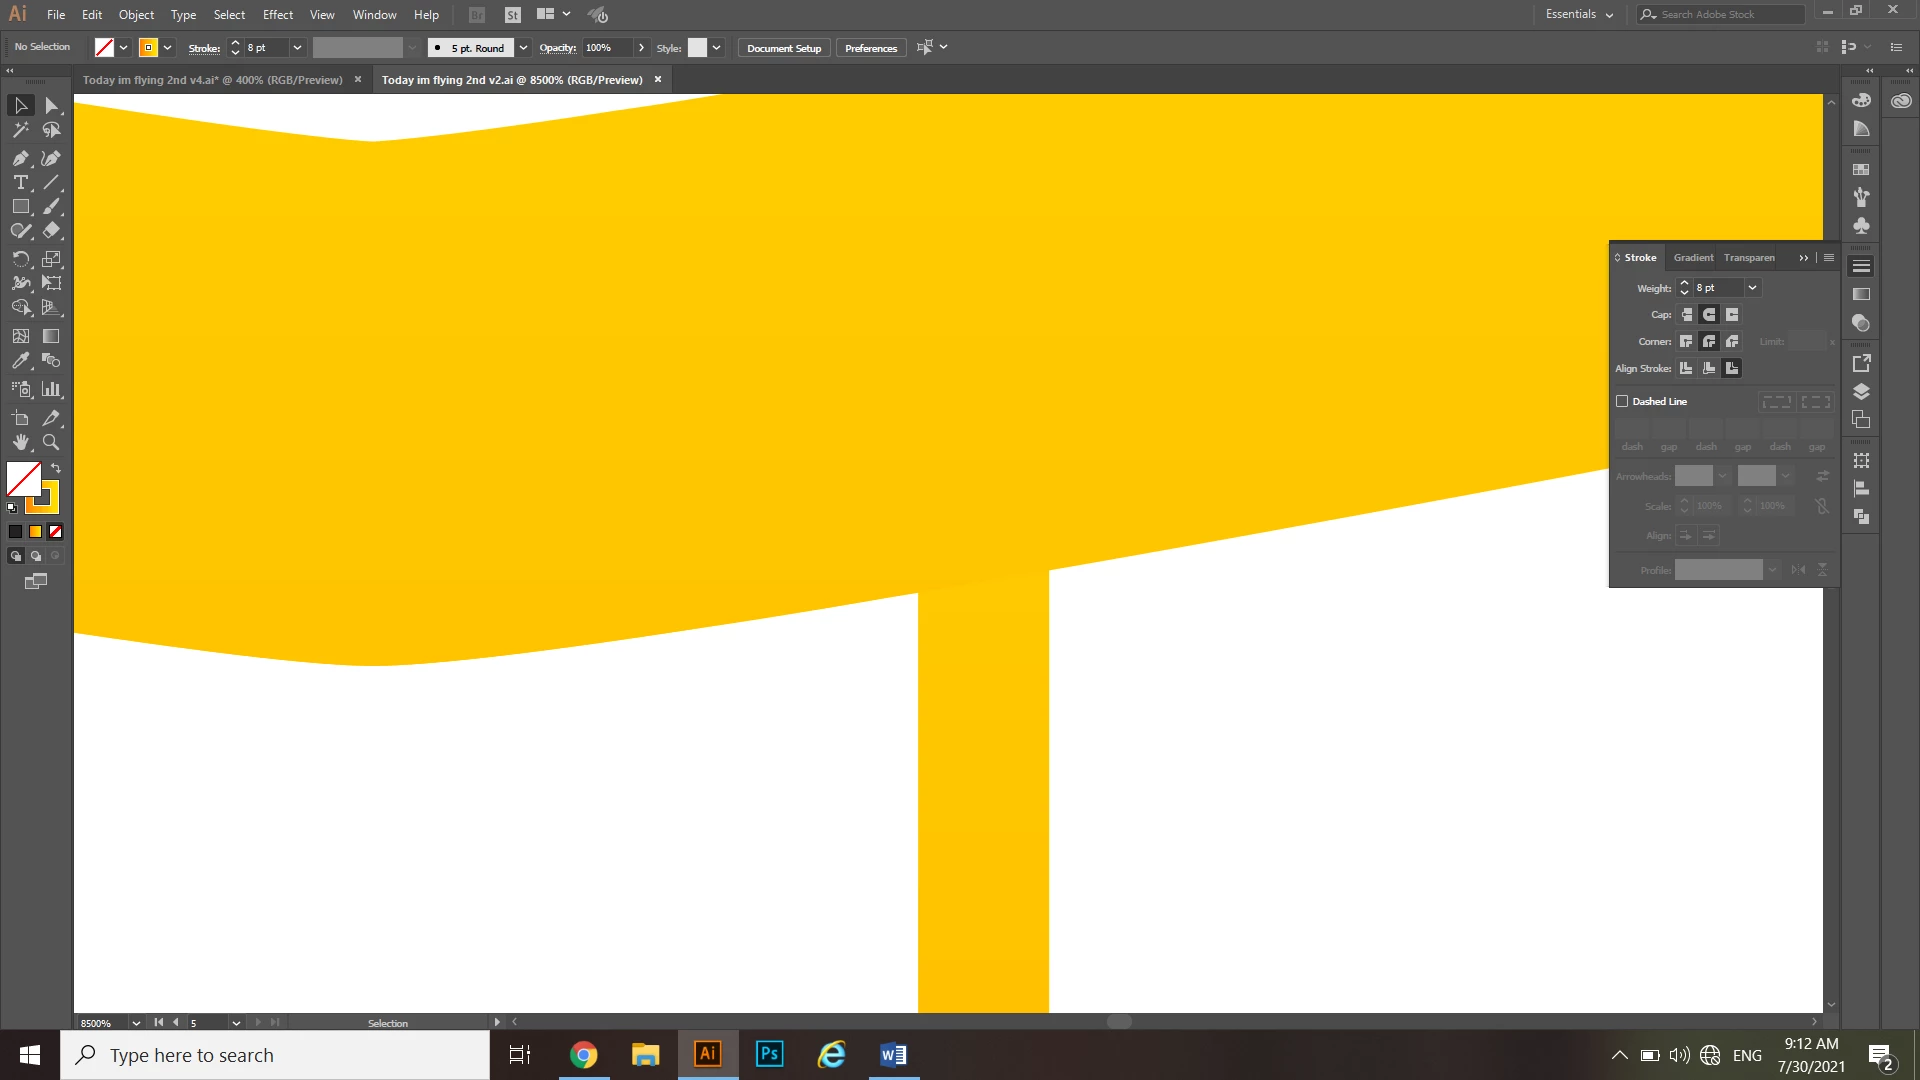This screenshot has height=1080, width=1920.
Task: Expand the Opacity options arrow
Action: point(641,48)
